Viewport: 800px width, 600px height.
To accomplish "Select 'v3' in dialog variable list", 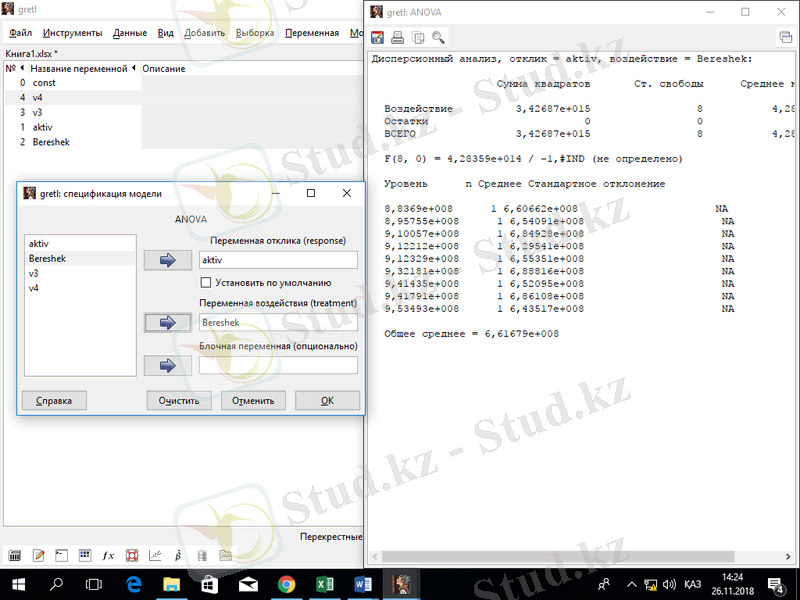I will (x=80, y=273).
